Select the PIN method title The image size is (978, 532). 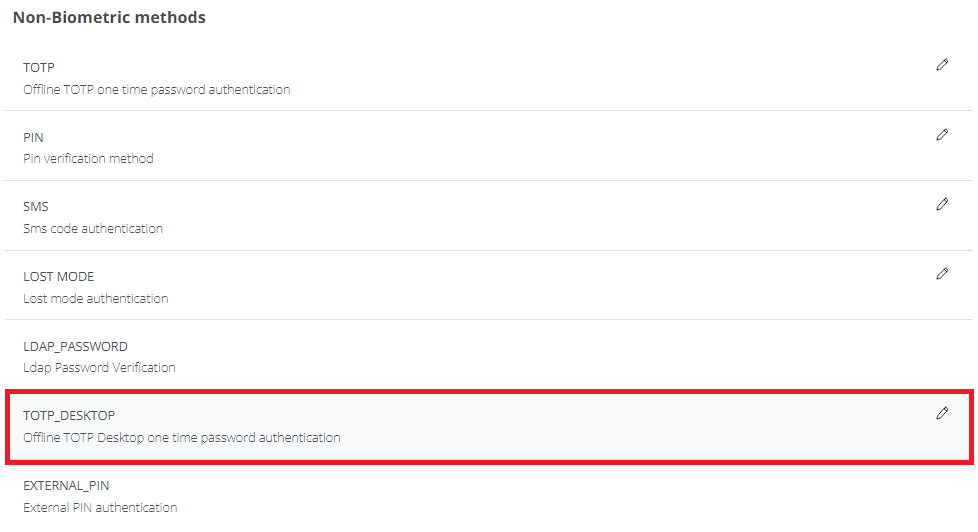(33, 138)
